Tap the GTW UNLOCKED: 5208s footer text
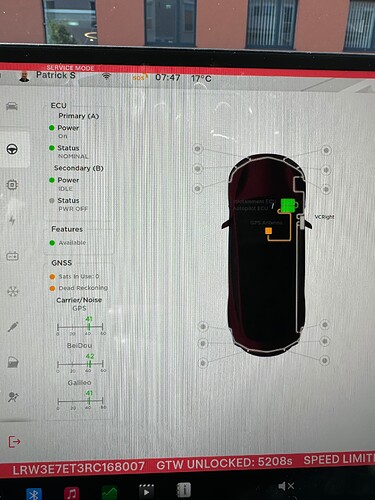375x500 pixels. point(224,463)
